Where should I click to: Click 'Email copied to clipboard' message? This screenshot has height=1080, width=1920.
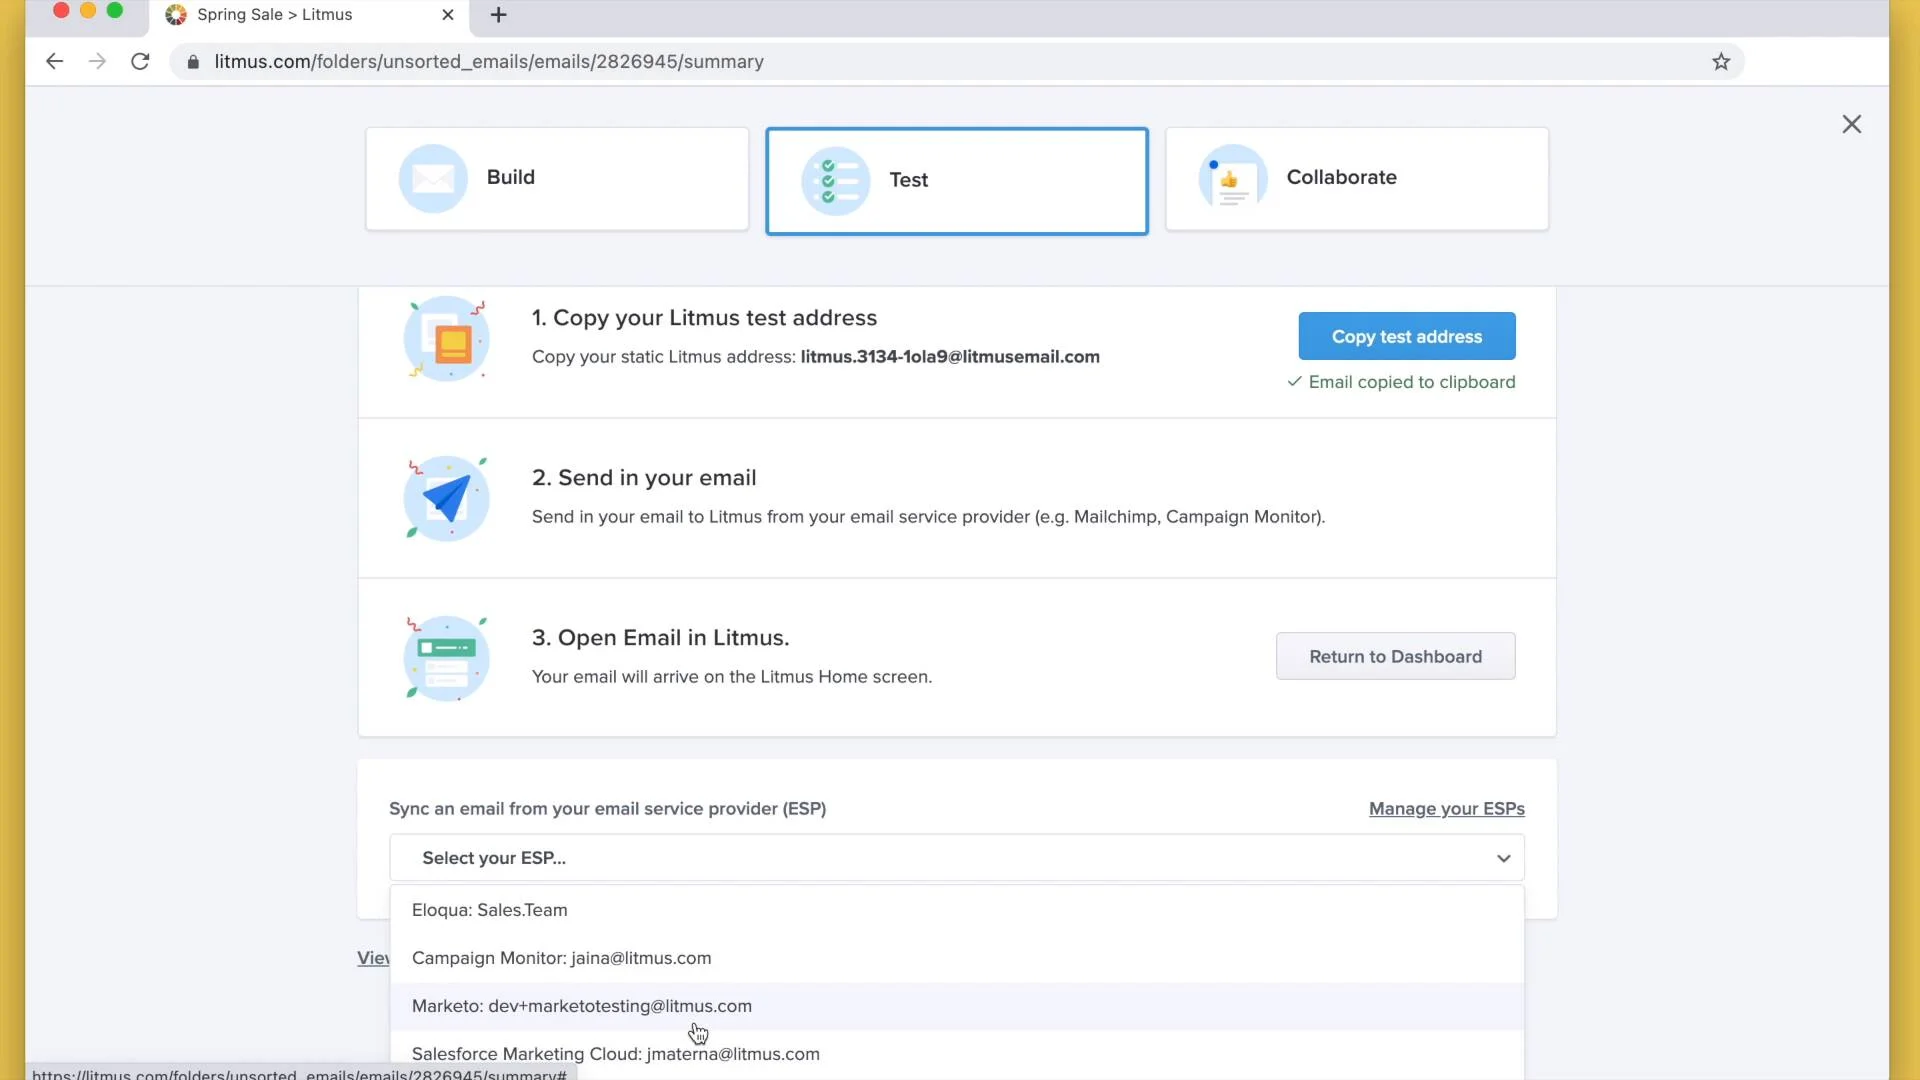(x=1401, y=382)
